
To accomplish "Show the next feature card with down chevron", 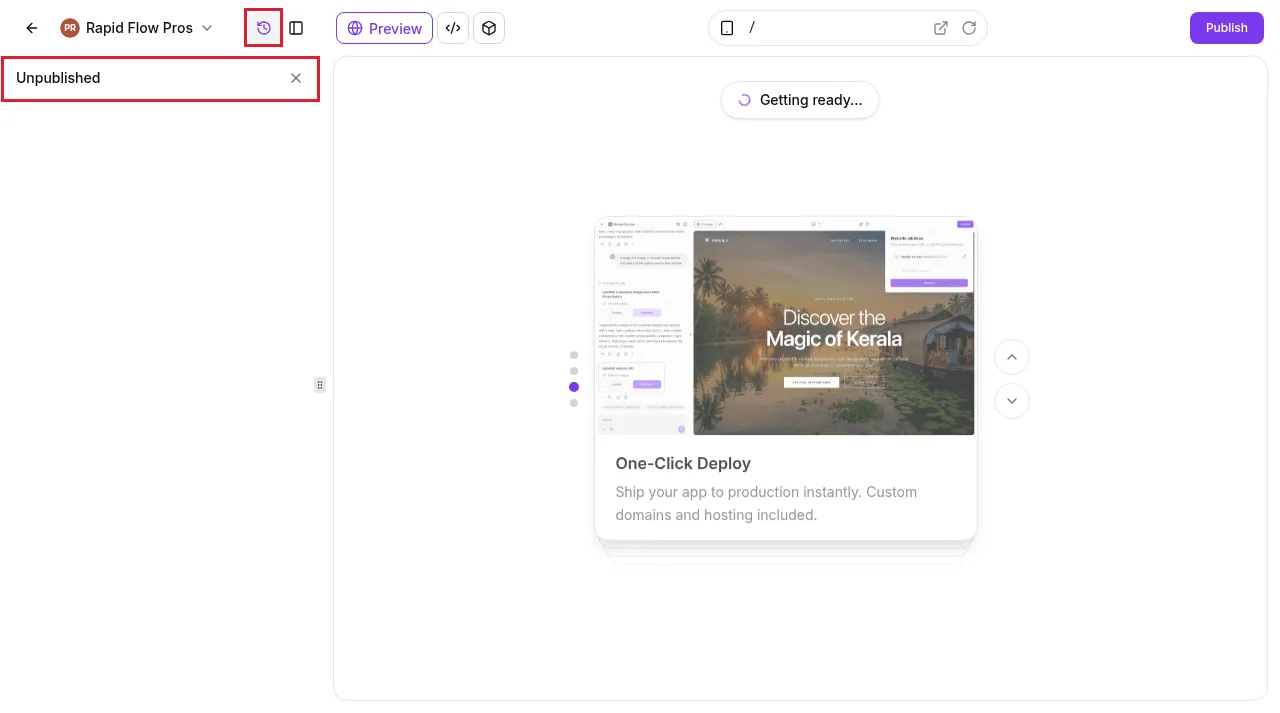I will (1012, 401).
